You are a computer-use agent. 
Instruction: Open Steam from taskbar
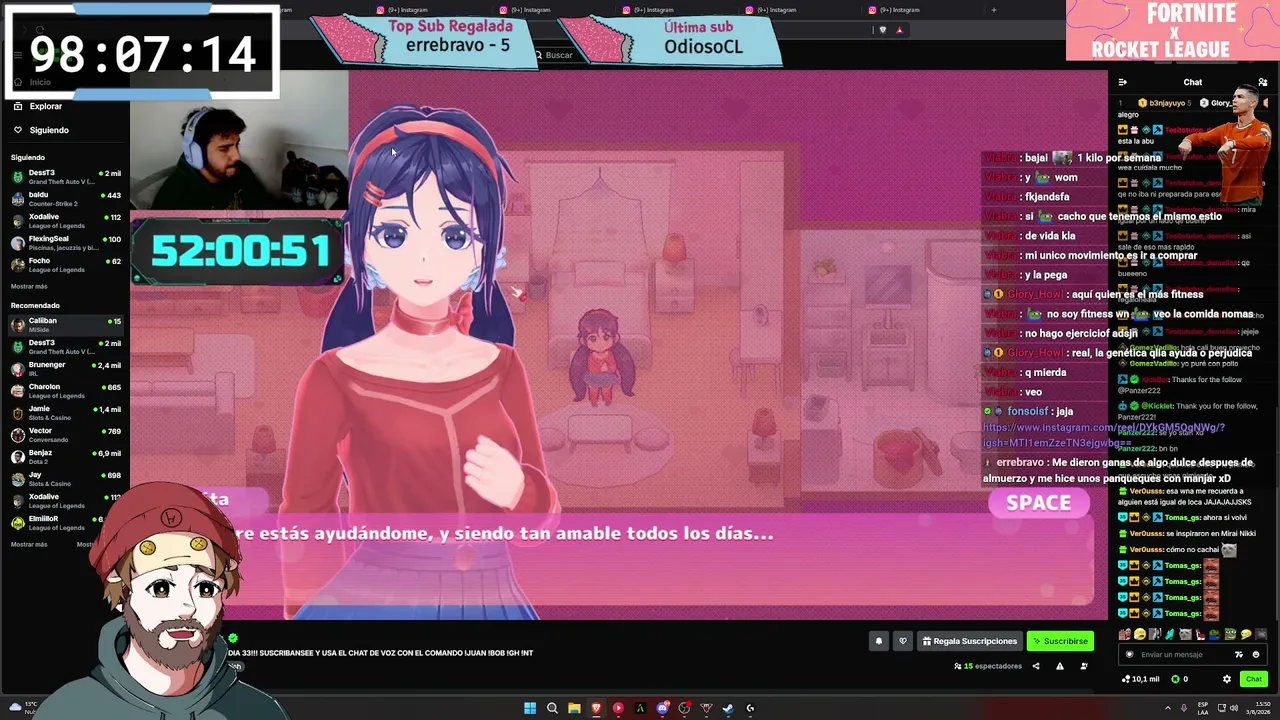pos(728,708)
